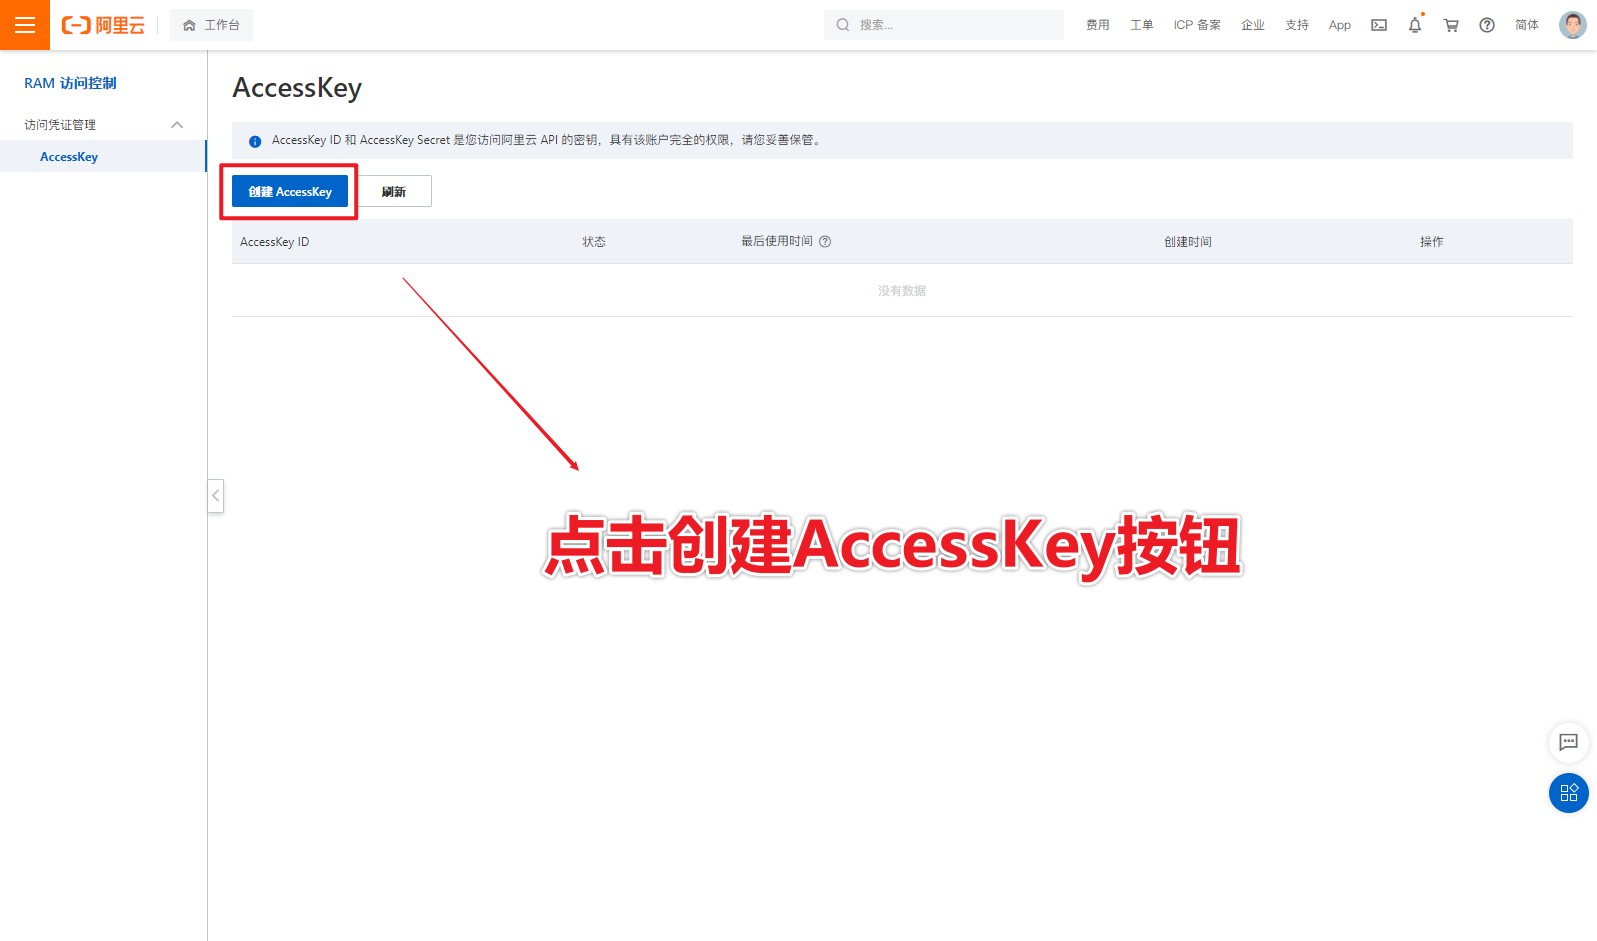
Task: Go to 工作台 workbench
Action: coord(211,25)
